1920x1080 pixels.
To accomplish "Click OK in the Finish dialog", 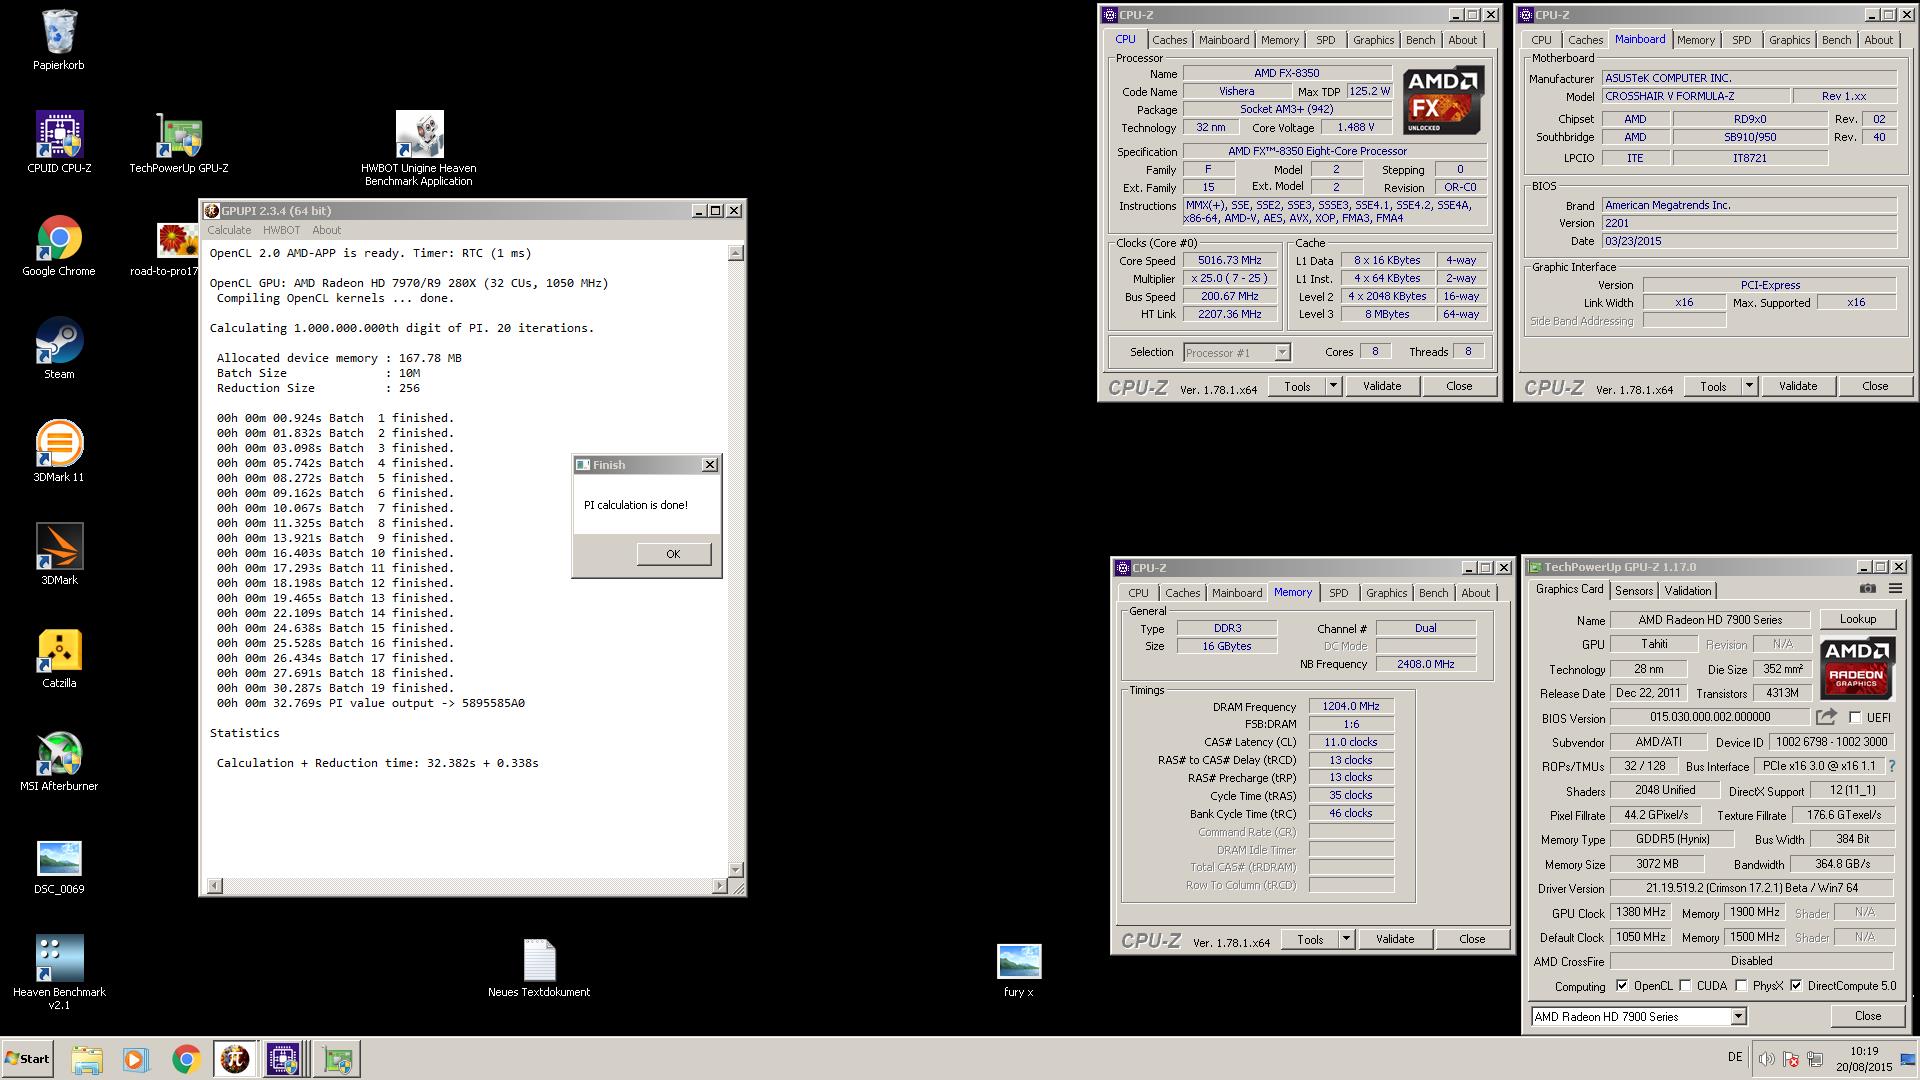I will pyautogui.click(x=673, y=554).
